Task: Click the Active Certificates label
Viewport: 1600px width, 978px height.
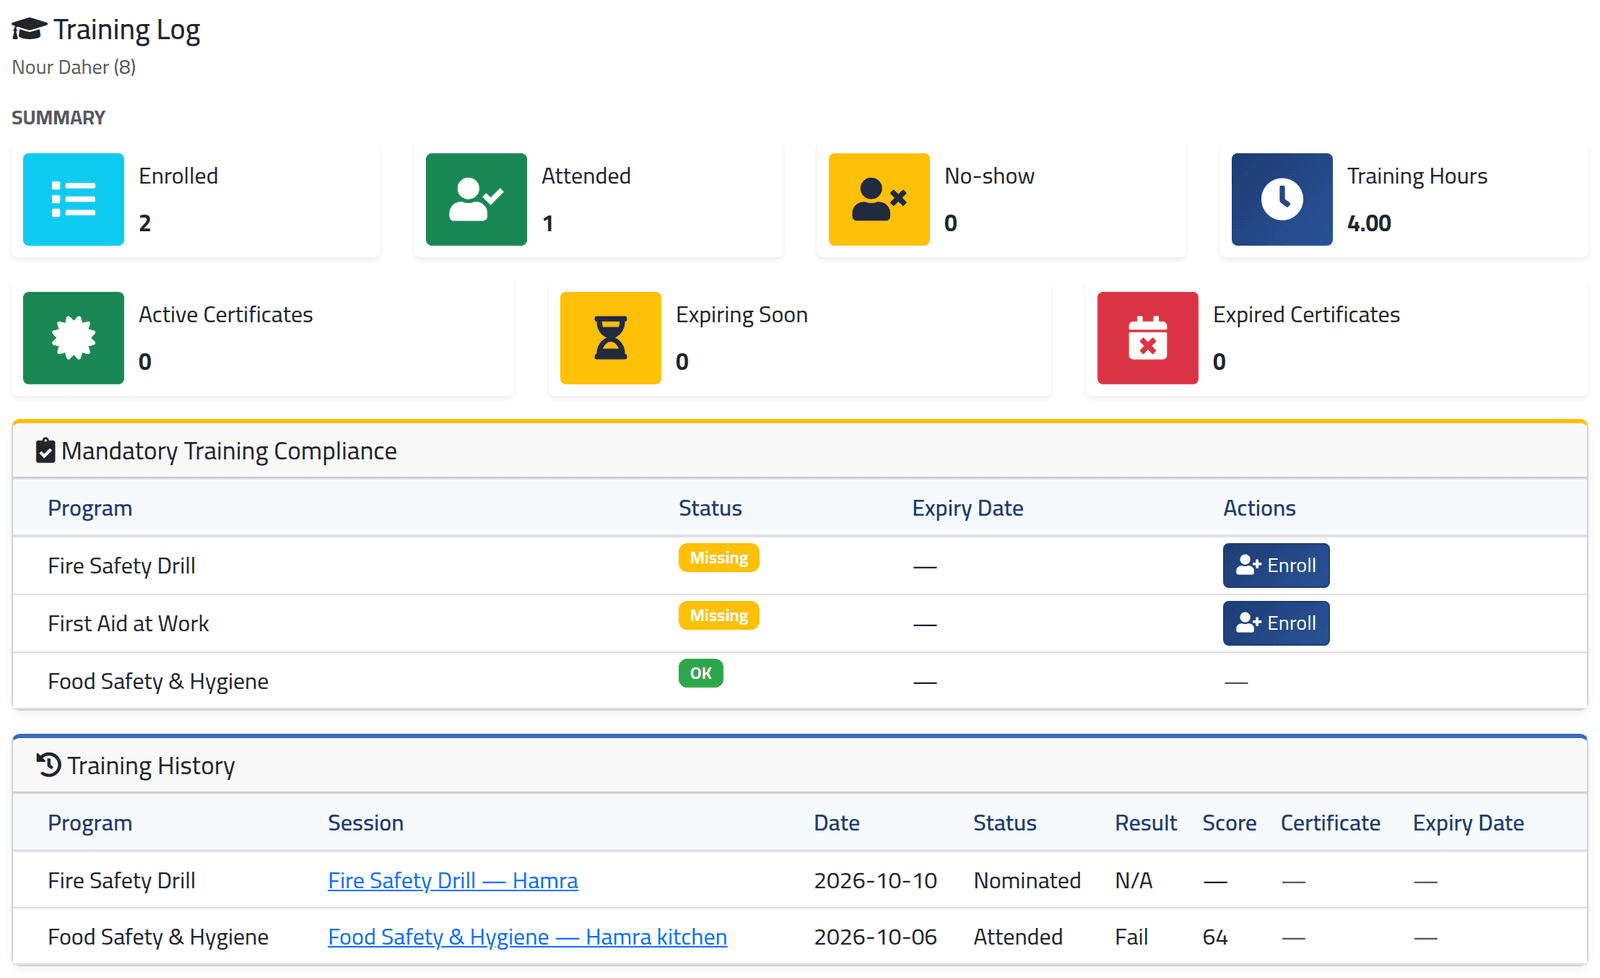Action: 225,315
